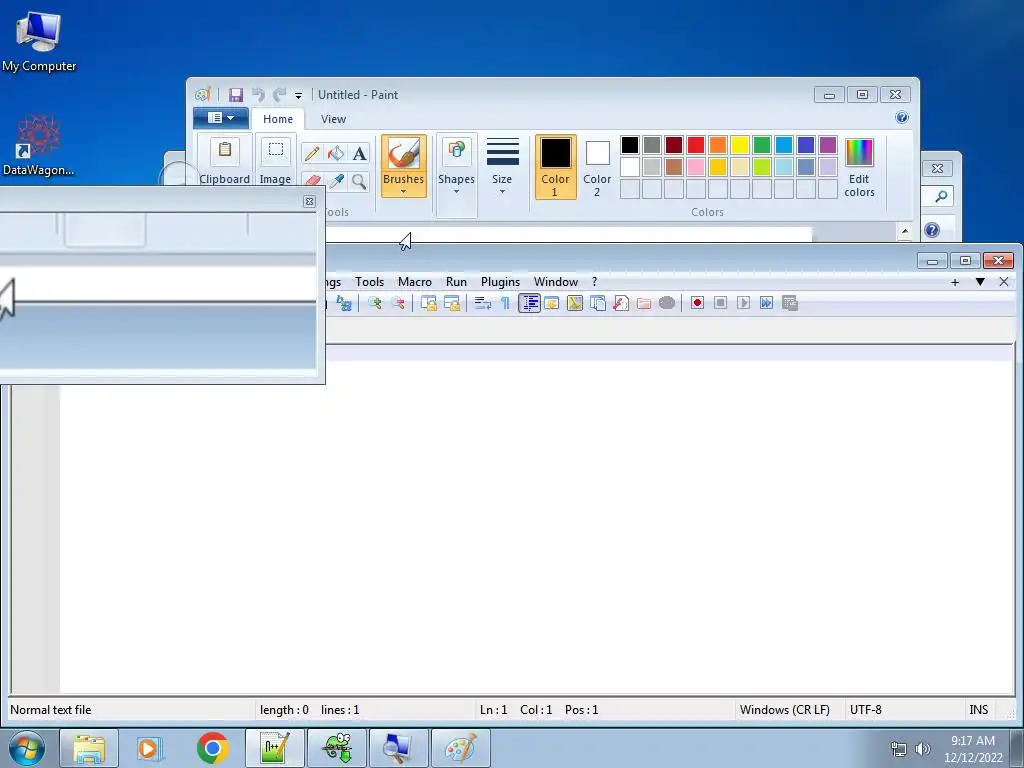Expand the Clipboard group in Paint
This screenshot has height=768, width=1024.
pos(225,159)
